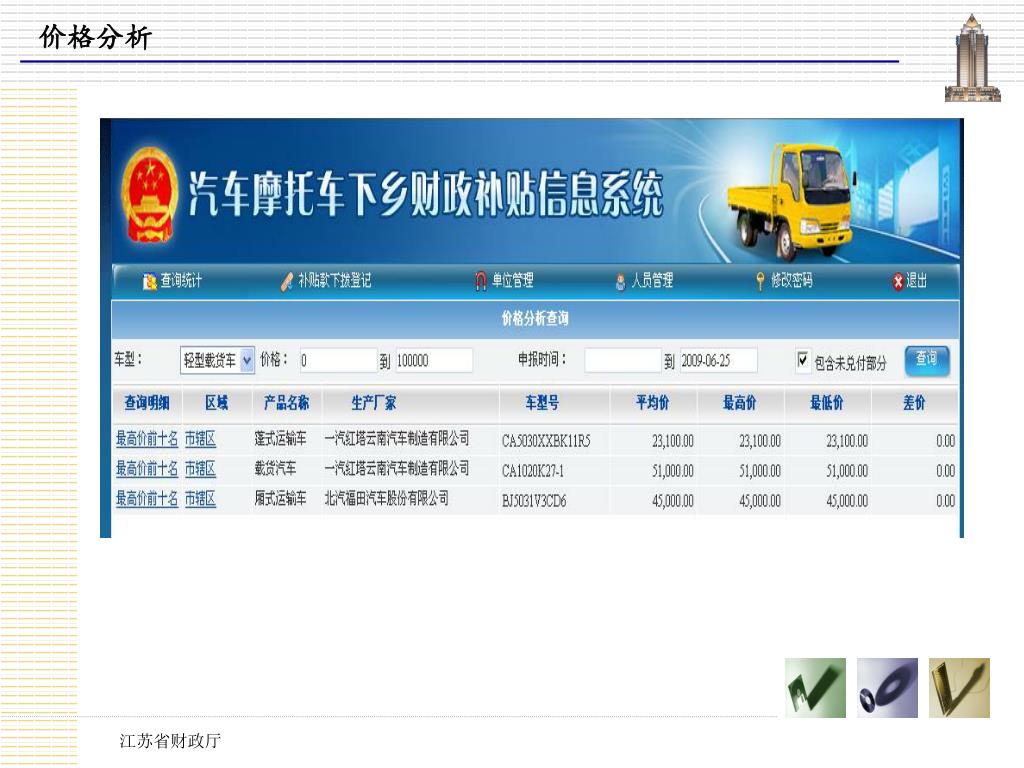
Task: Open 补贴款下拨登记 menu item
Action: [334, 281]
